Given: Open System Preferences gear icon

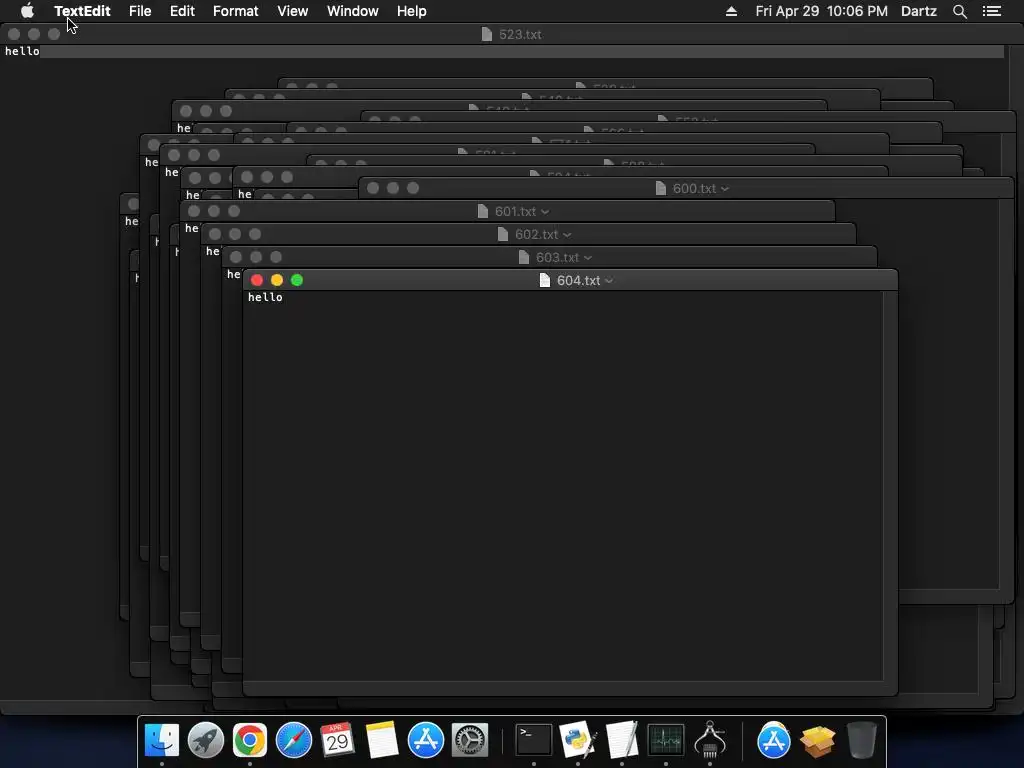Looking at the screenshot, I should tap(470, 740).
